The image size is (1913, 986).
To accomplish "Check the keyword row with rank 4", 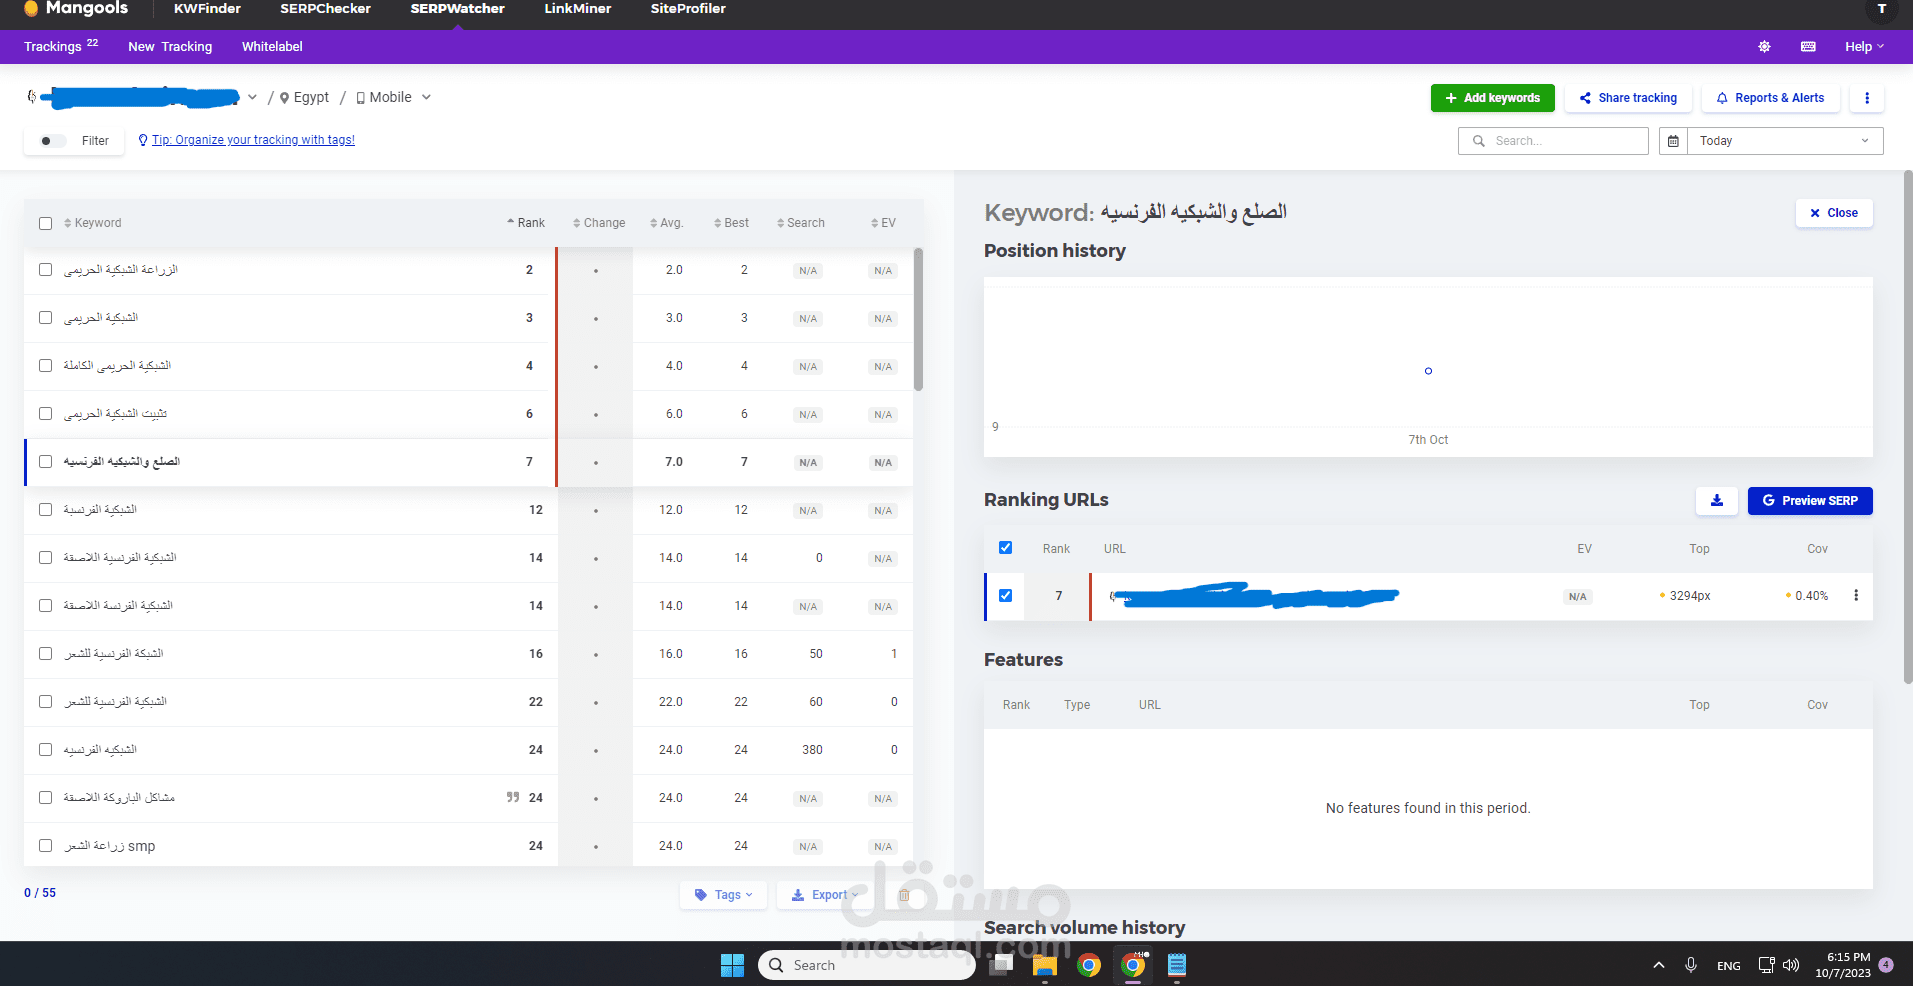I will 45,366.
